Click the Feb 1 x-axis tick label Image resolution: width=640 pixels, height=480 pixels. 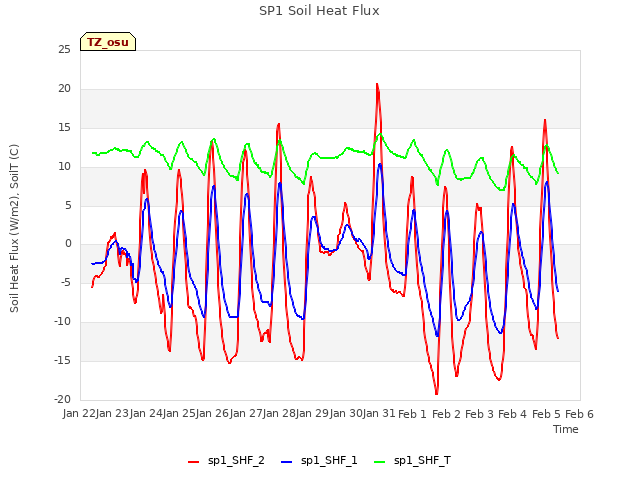click(x=412, y=414)
